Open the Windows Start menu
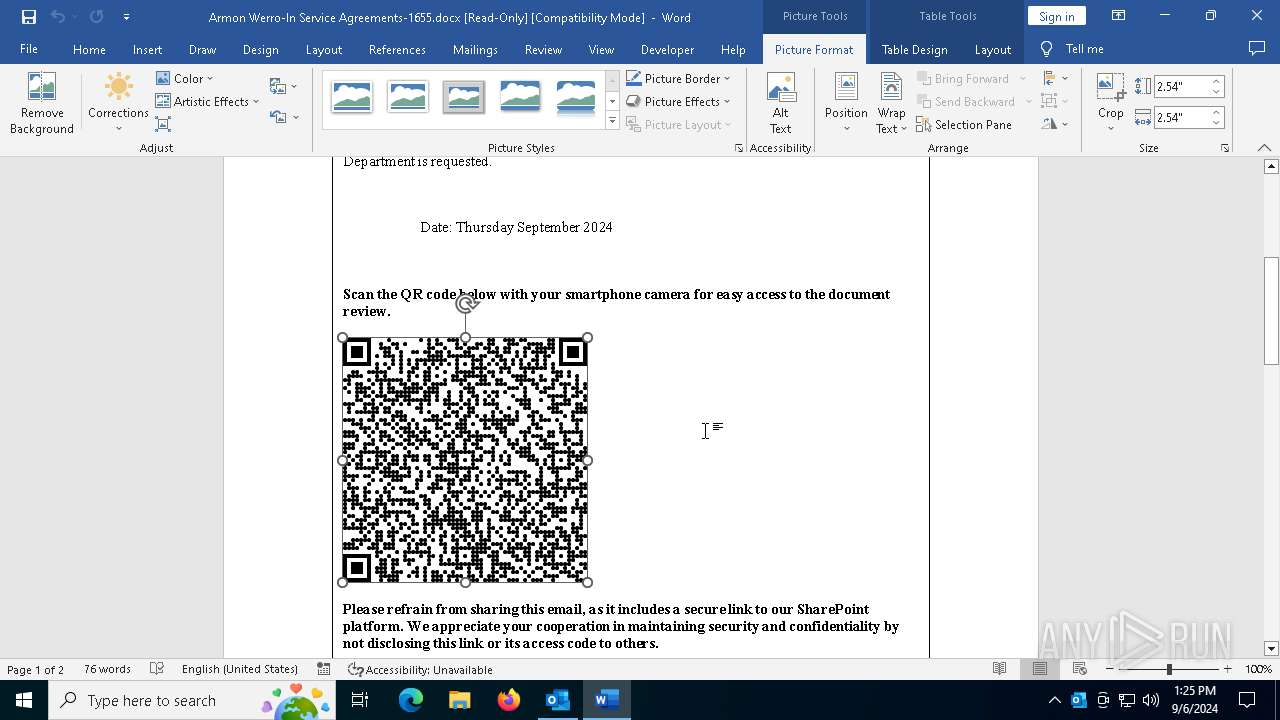Viewport: 1280px width, 720px height. pos(23,700)
